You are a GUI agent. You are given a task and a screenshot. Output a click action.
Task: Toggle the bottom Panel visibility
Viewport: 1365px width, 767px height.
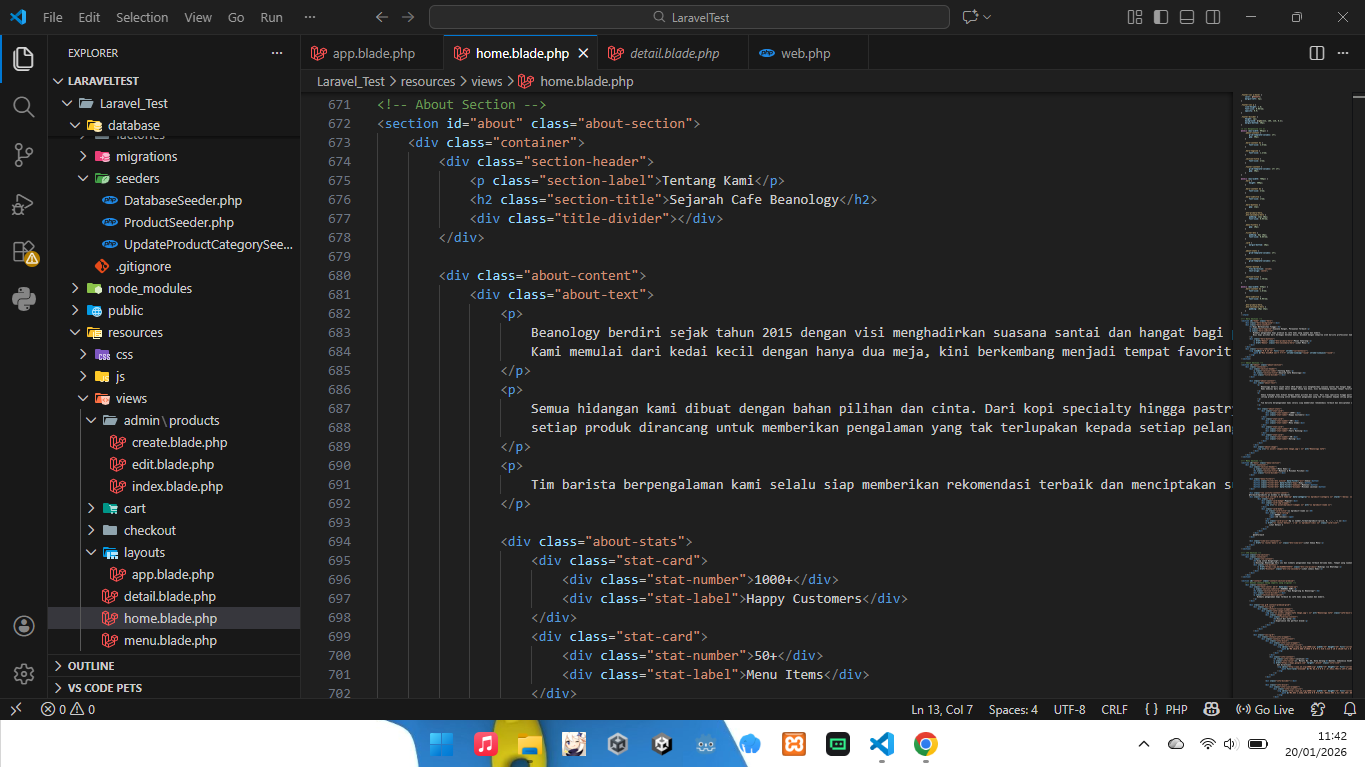[x=1185, y=17]
